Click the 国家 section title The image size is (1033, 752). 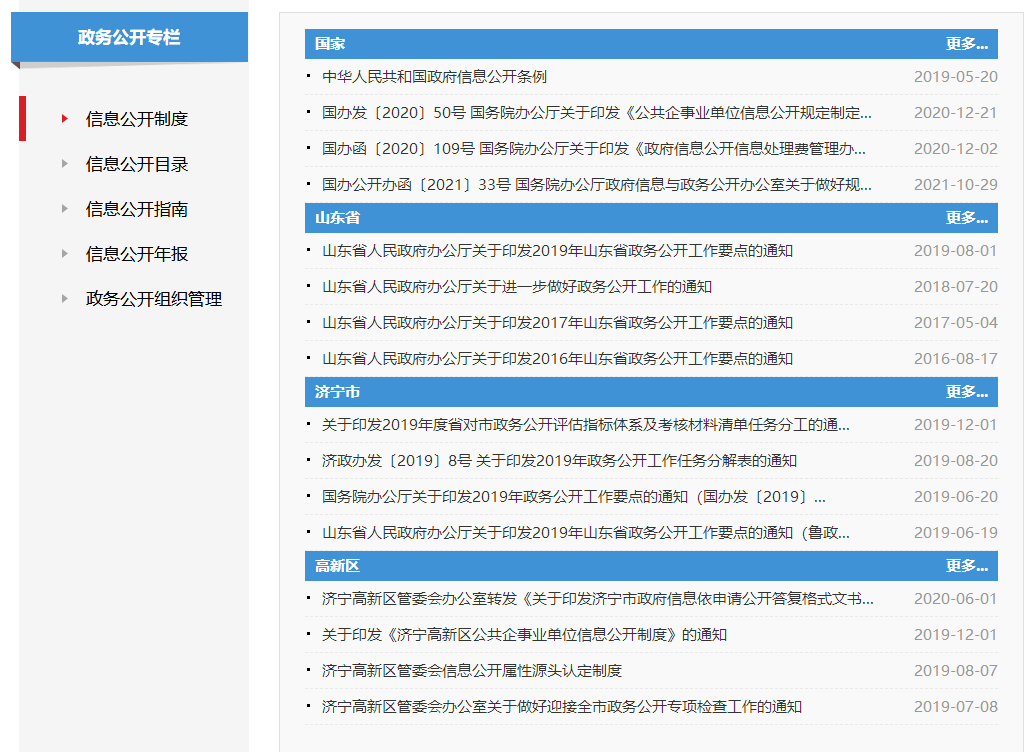tap(330, 44)
